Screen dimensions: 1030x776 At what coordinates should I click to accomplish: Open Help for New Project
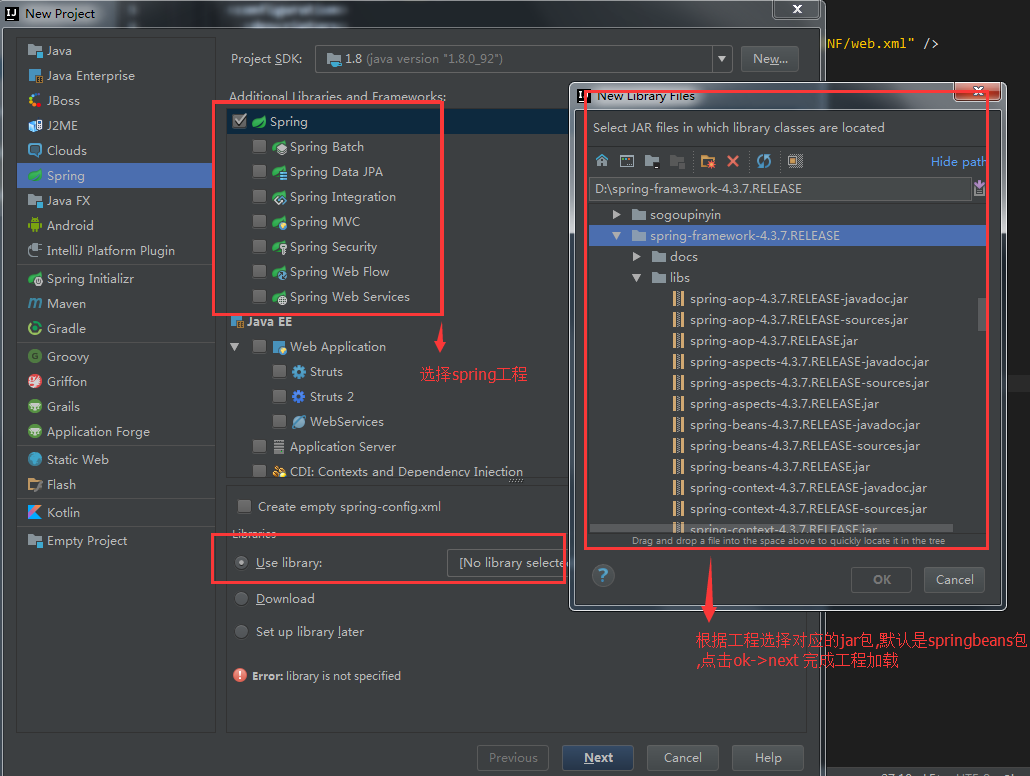pos(768,758)
